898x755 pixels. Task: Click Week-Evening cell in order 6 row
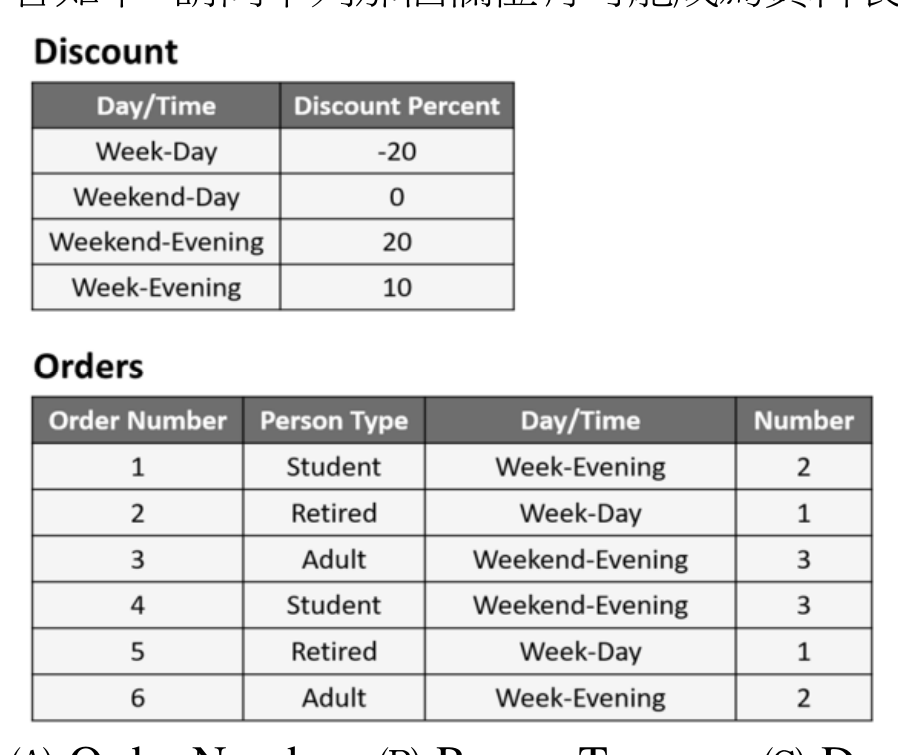tap(580, 698)
